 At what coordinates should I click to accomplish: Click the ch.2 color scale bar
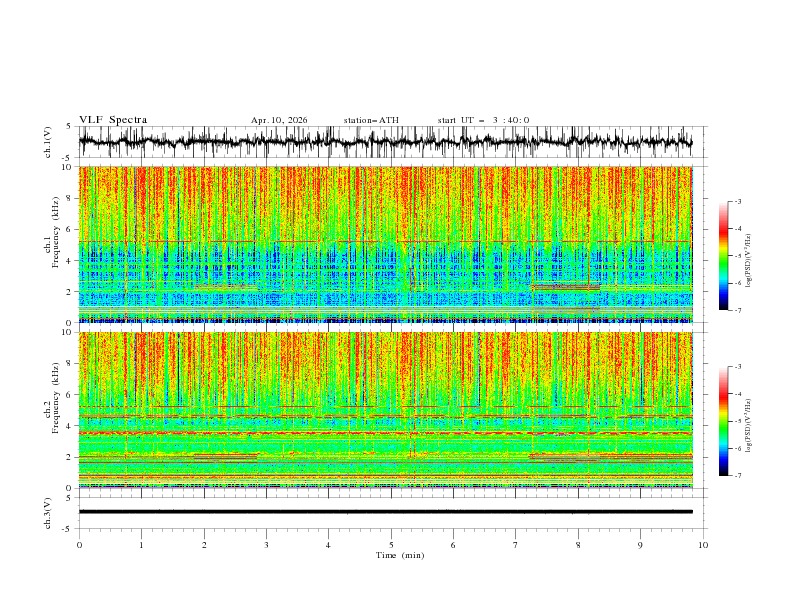pyautogui.click(x=723, y=421)
